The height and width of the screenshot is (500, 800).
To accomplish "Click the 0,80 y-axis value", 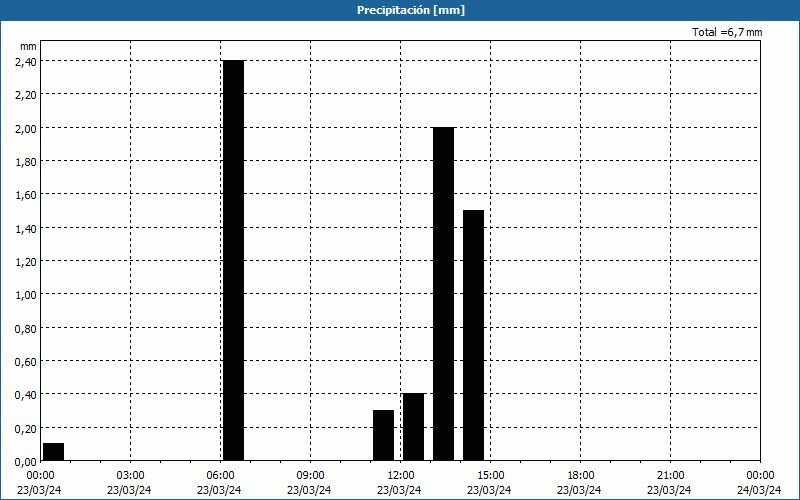I will tap(26, 328).
